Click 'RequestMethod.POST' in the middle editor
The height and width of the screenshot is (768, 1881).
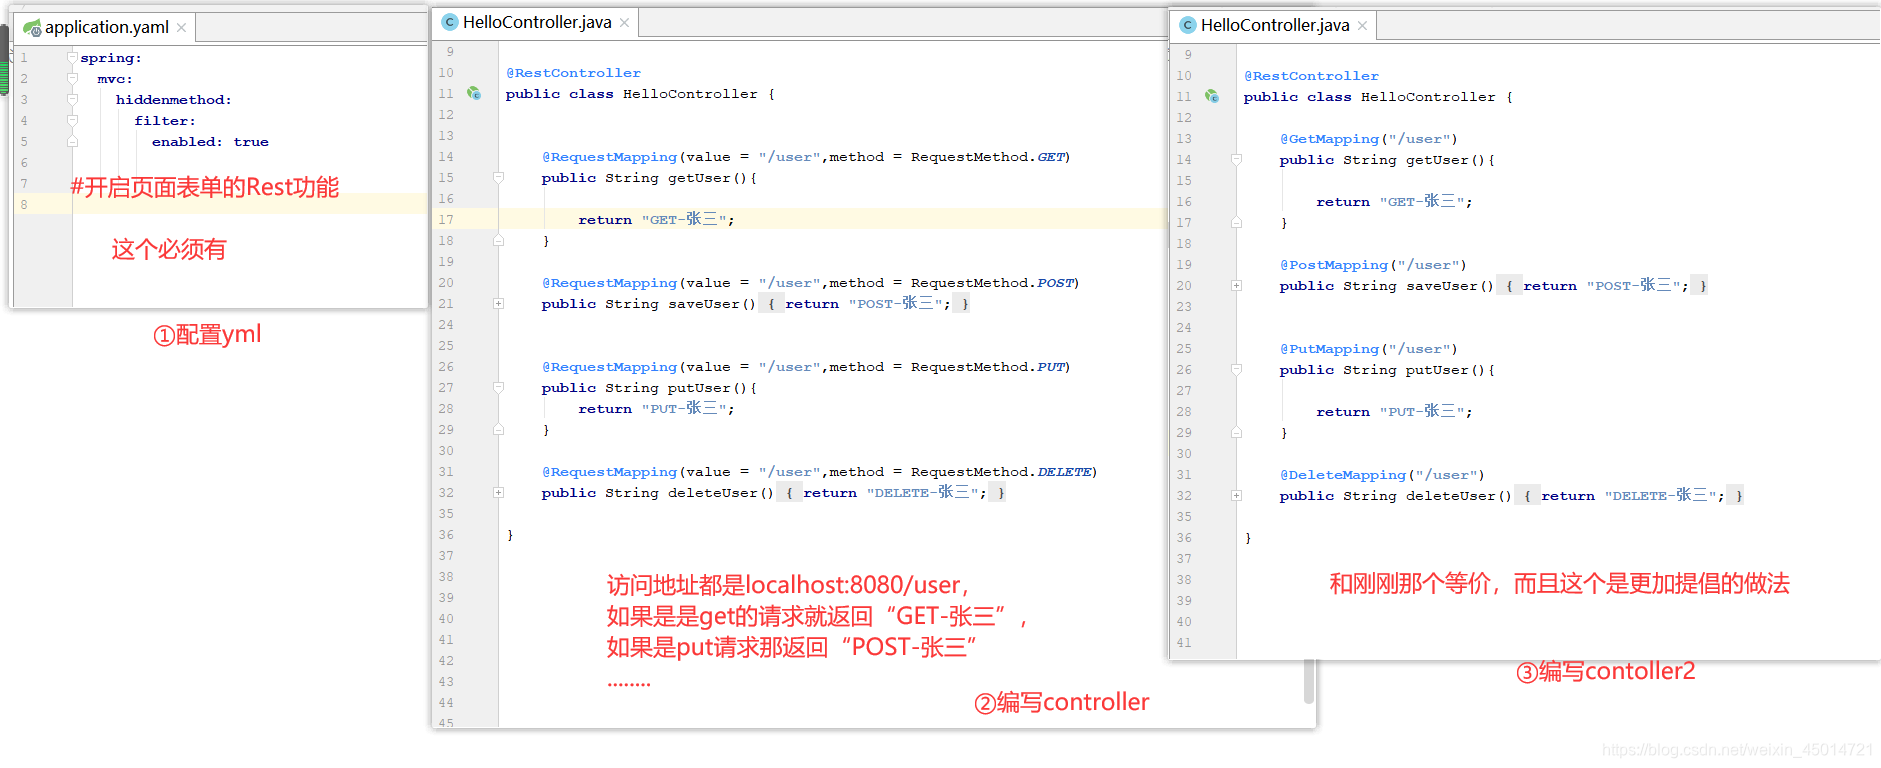coord(992,283)
